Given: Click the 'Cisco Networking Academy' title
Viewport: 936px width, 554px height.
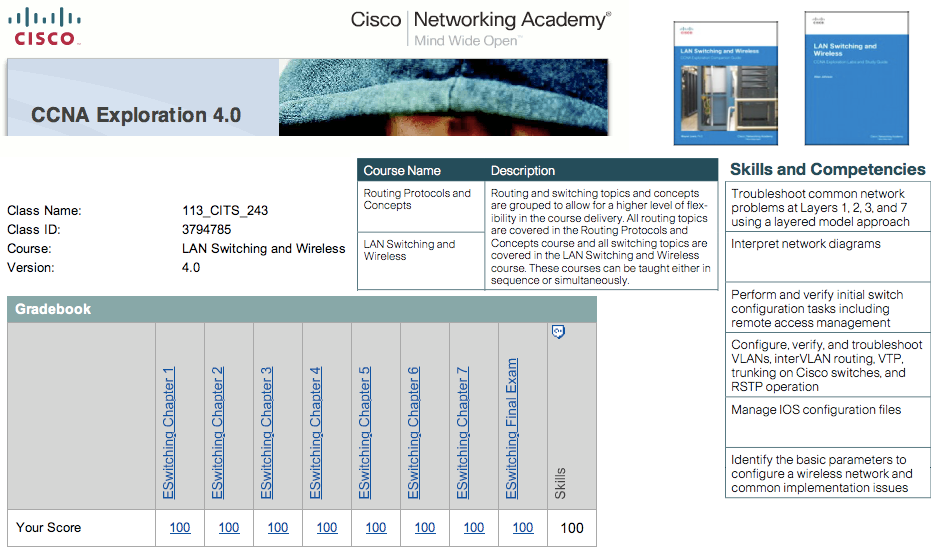Looking at the screenshot, I should (481, 19).
